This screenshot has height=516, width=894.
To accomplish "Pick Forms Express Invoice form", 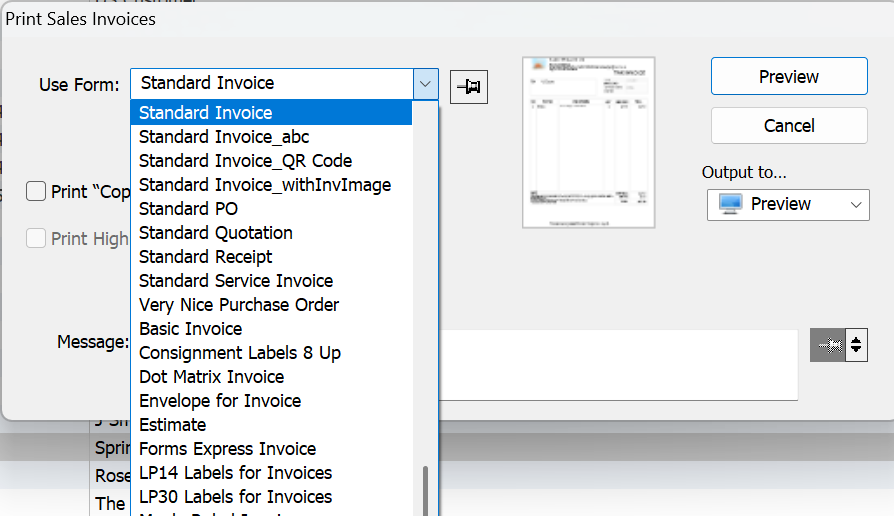I will (x=271, y=449).
